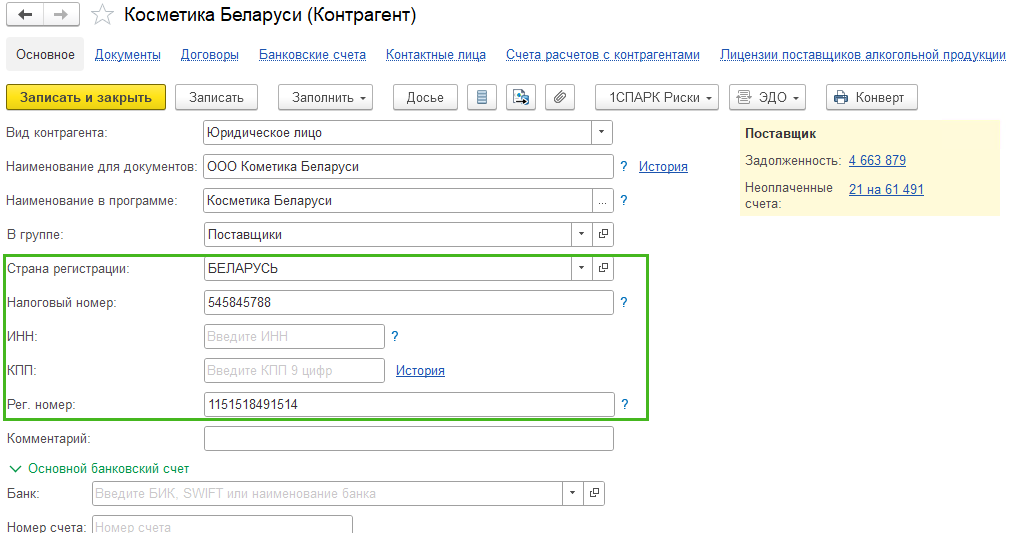Click the create-based-on icon next to paperclip
1014x533 pixels.
521,97
